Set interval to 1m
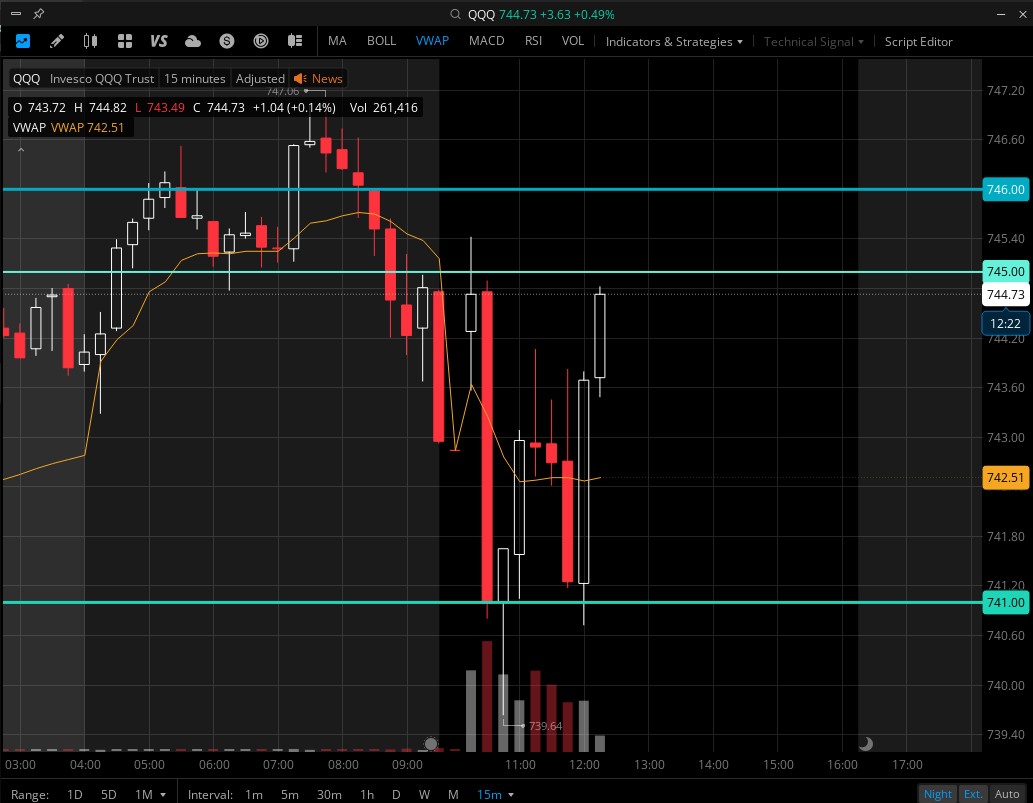 click(254, 794)
